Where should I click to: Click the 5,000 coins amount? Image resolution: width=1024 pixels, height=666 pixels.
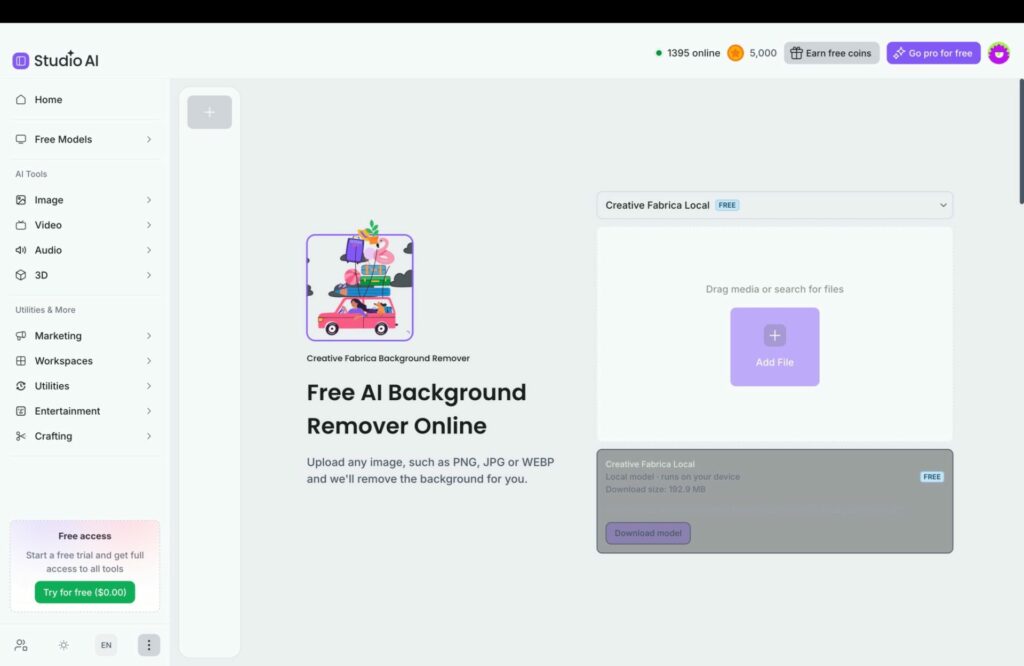point(763,53)
